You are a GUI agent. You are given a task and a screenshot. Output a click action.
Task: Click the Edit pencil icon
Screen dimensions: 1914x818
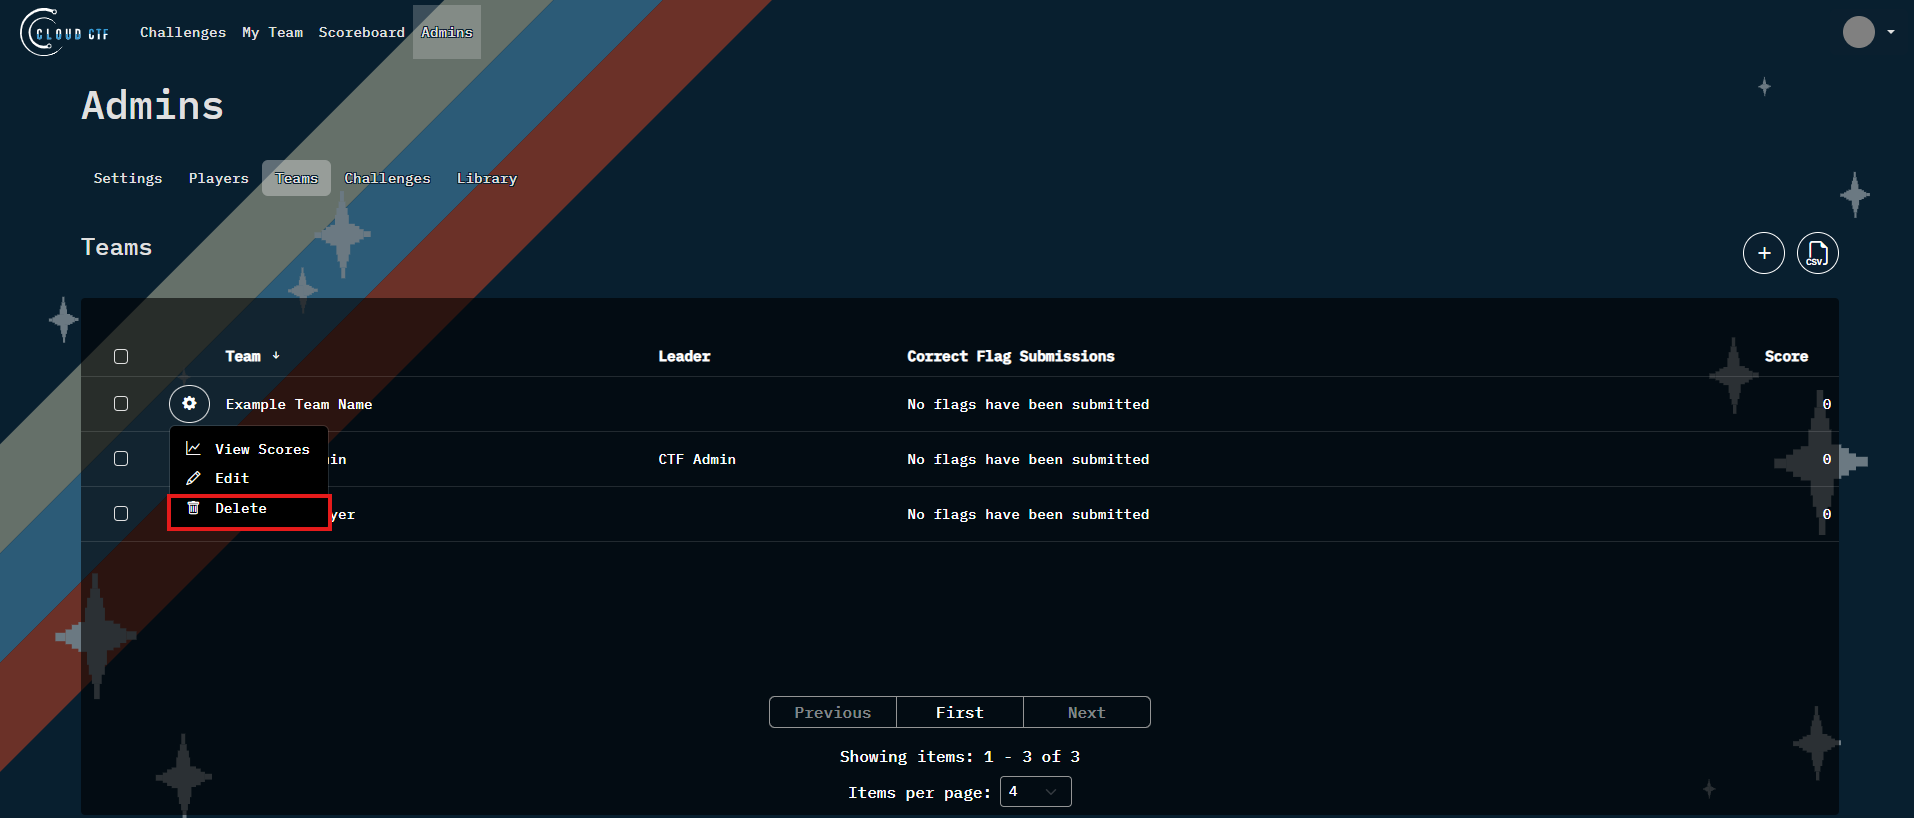point(194,478)
